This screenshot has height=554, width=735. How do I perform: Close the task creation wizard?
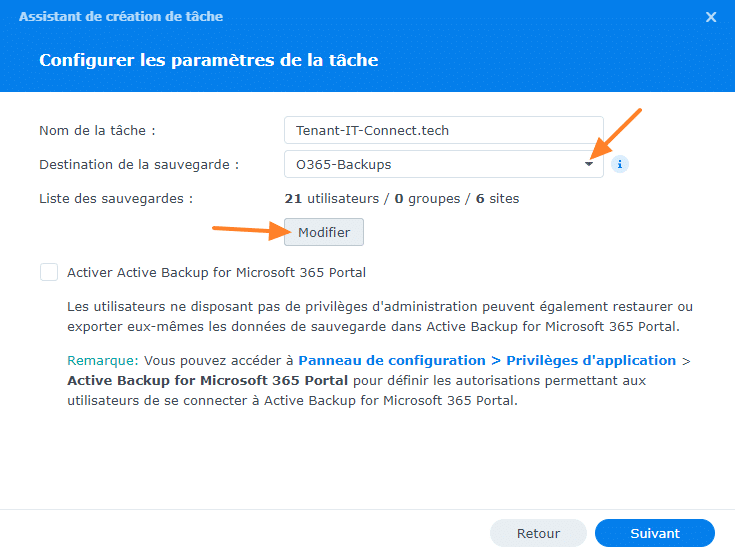711,17
